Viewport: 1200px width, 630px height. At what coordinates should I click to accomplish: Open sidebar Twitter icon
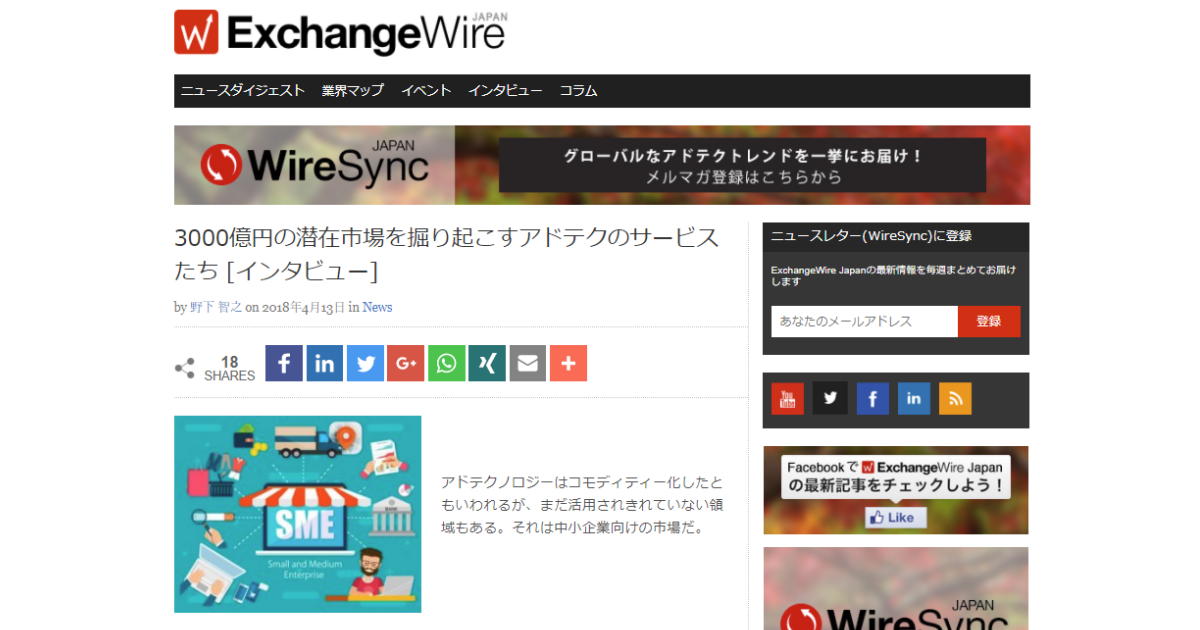tap(830, 399)
